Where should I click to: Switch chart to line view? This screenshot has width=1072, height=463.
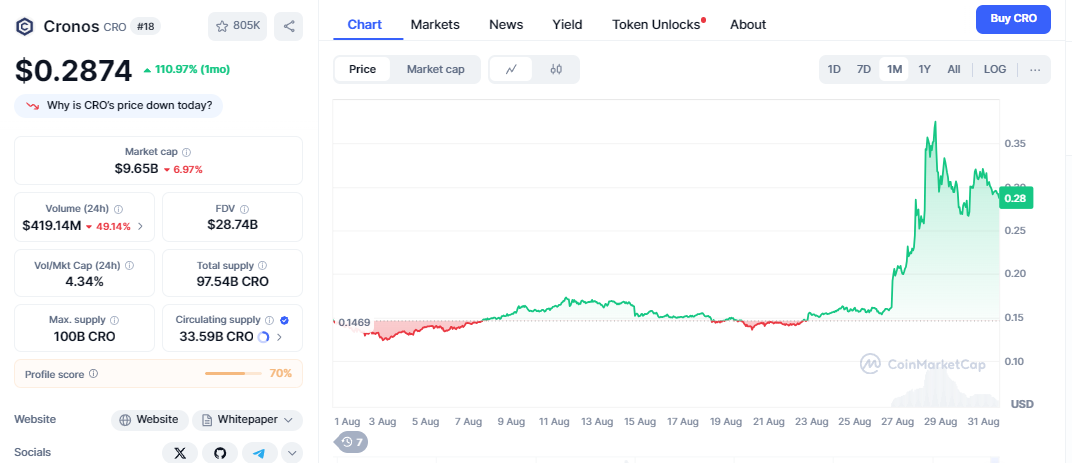tap(511, 69)
